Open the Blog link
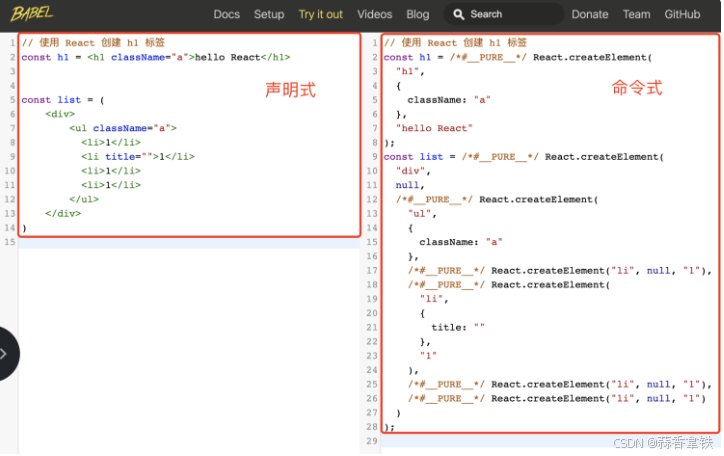The height and width of the screenshot is (456, 724). tap(418, 14)
